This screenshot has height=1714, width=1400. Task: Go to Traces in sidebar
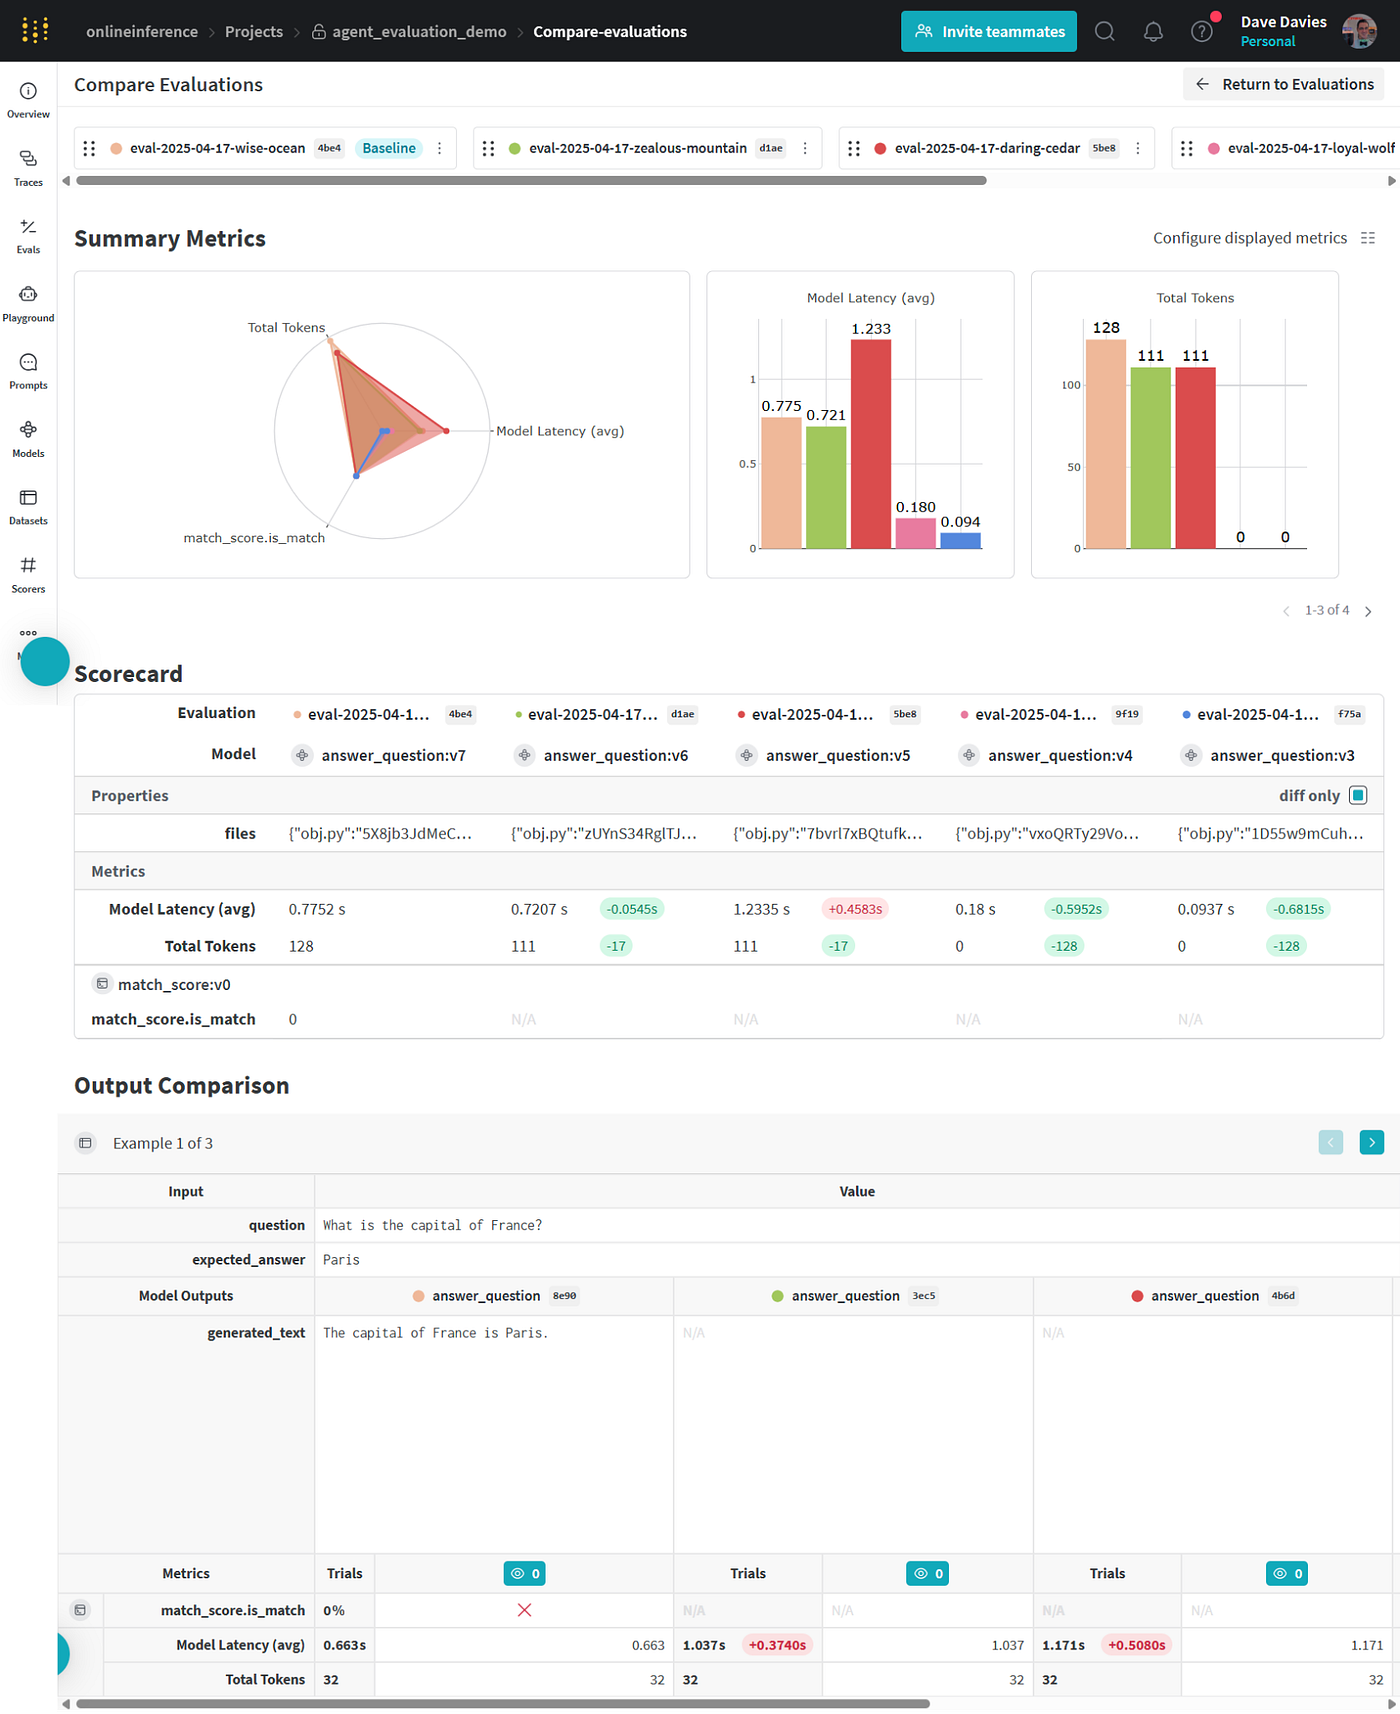[28, 169]
